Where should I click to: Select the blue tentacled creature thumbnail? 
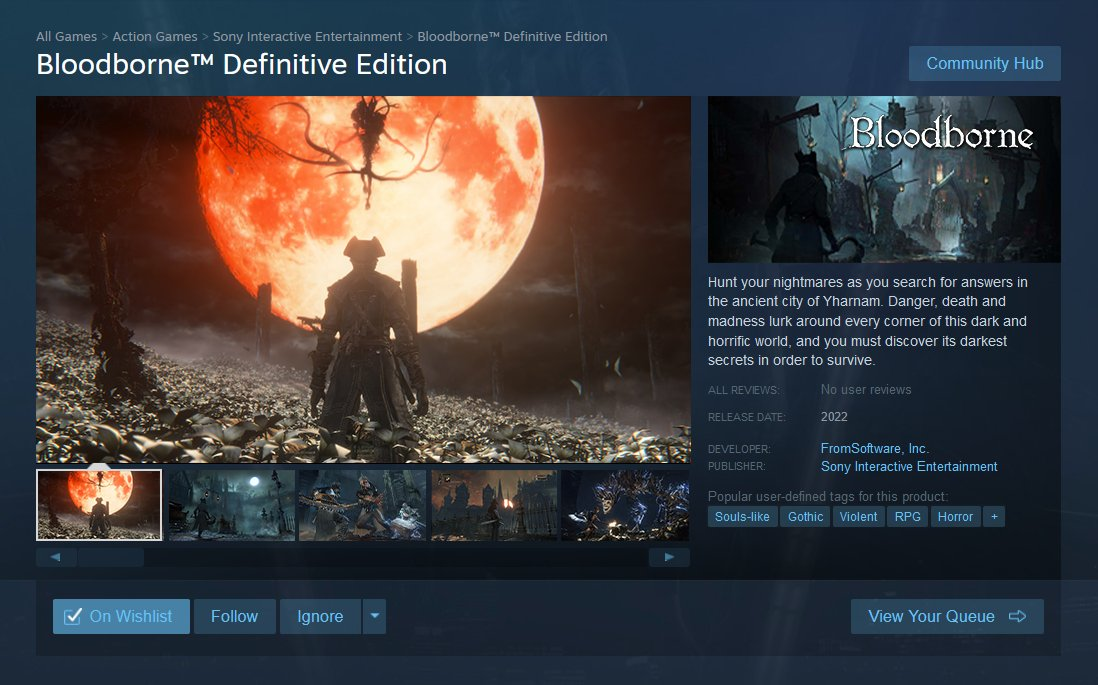click(625, 505)
